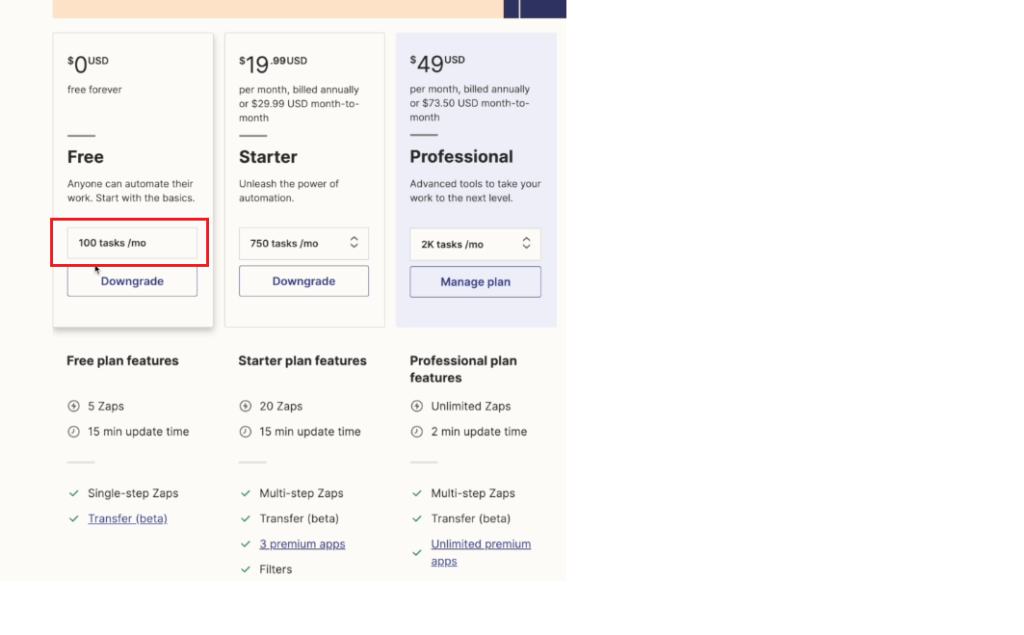Screen dimensions: 1024x635
Task: Click the stepper arrows on 2K tasks selector
Action: point(526,243)
